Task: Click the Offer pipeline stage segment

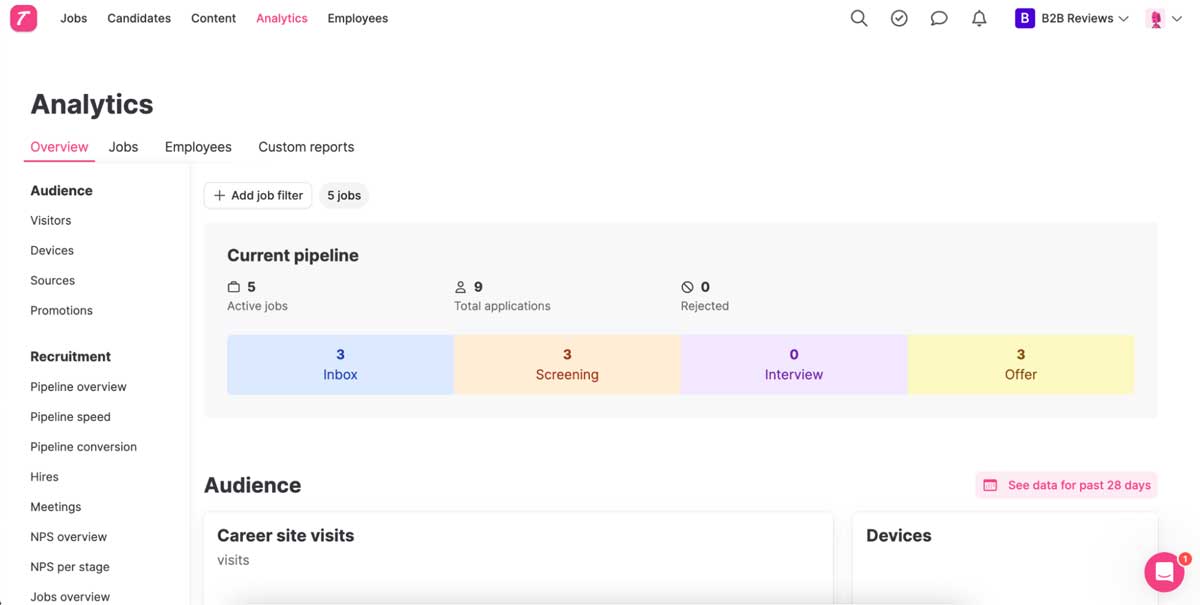Action: pos(1020,364)
